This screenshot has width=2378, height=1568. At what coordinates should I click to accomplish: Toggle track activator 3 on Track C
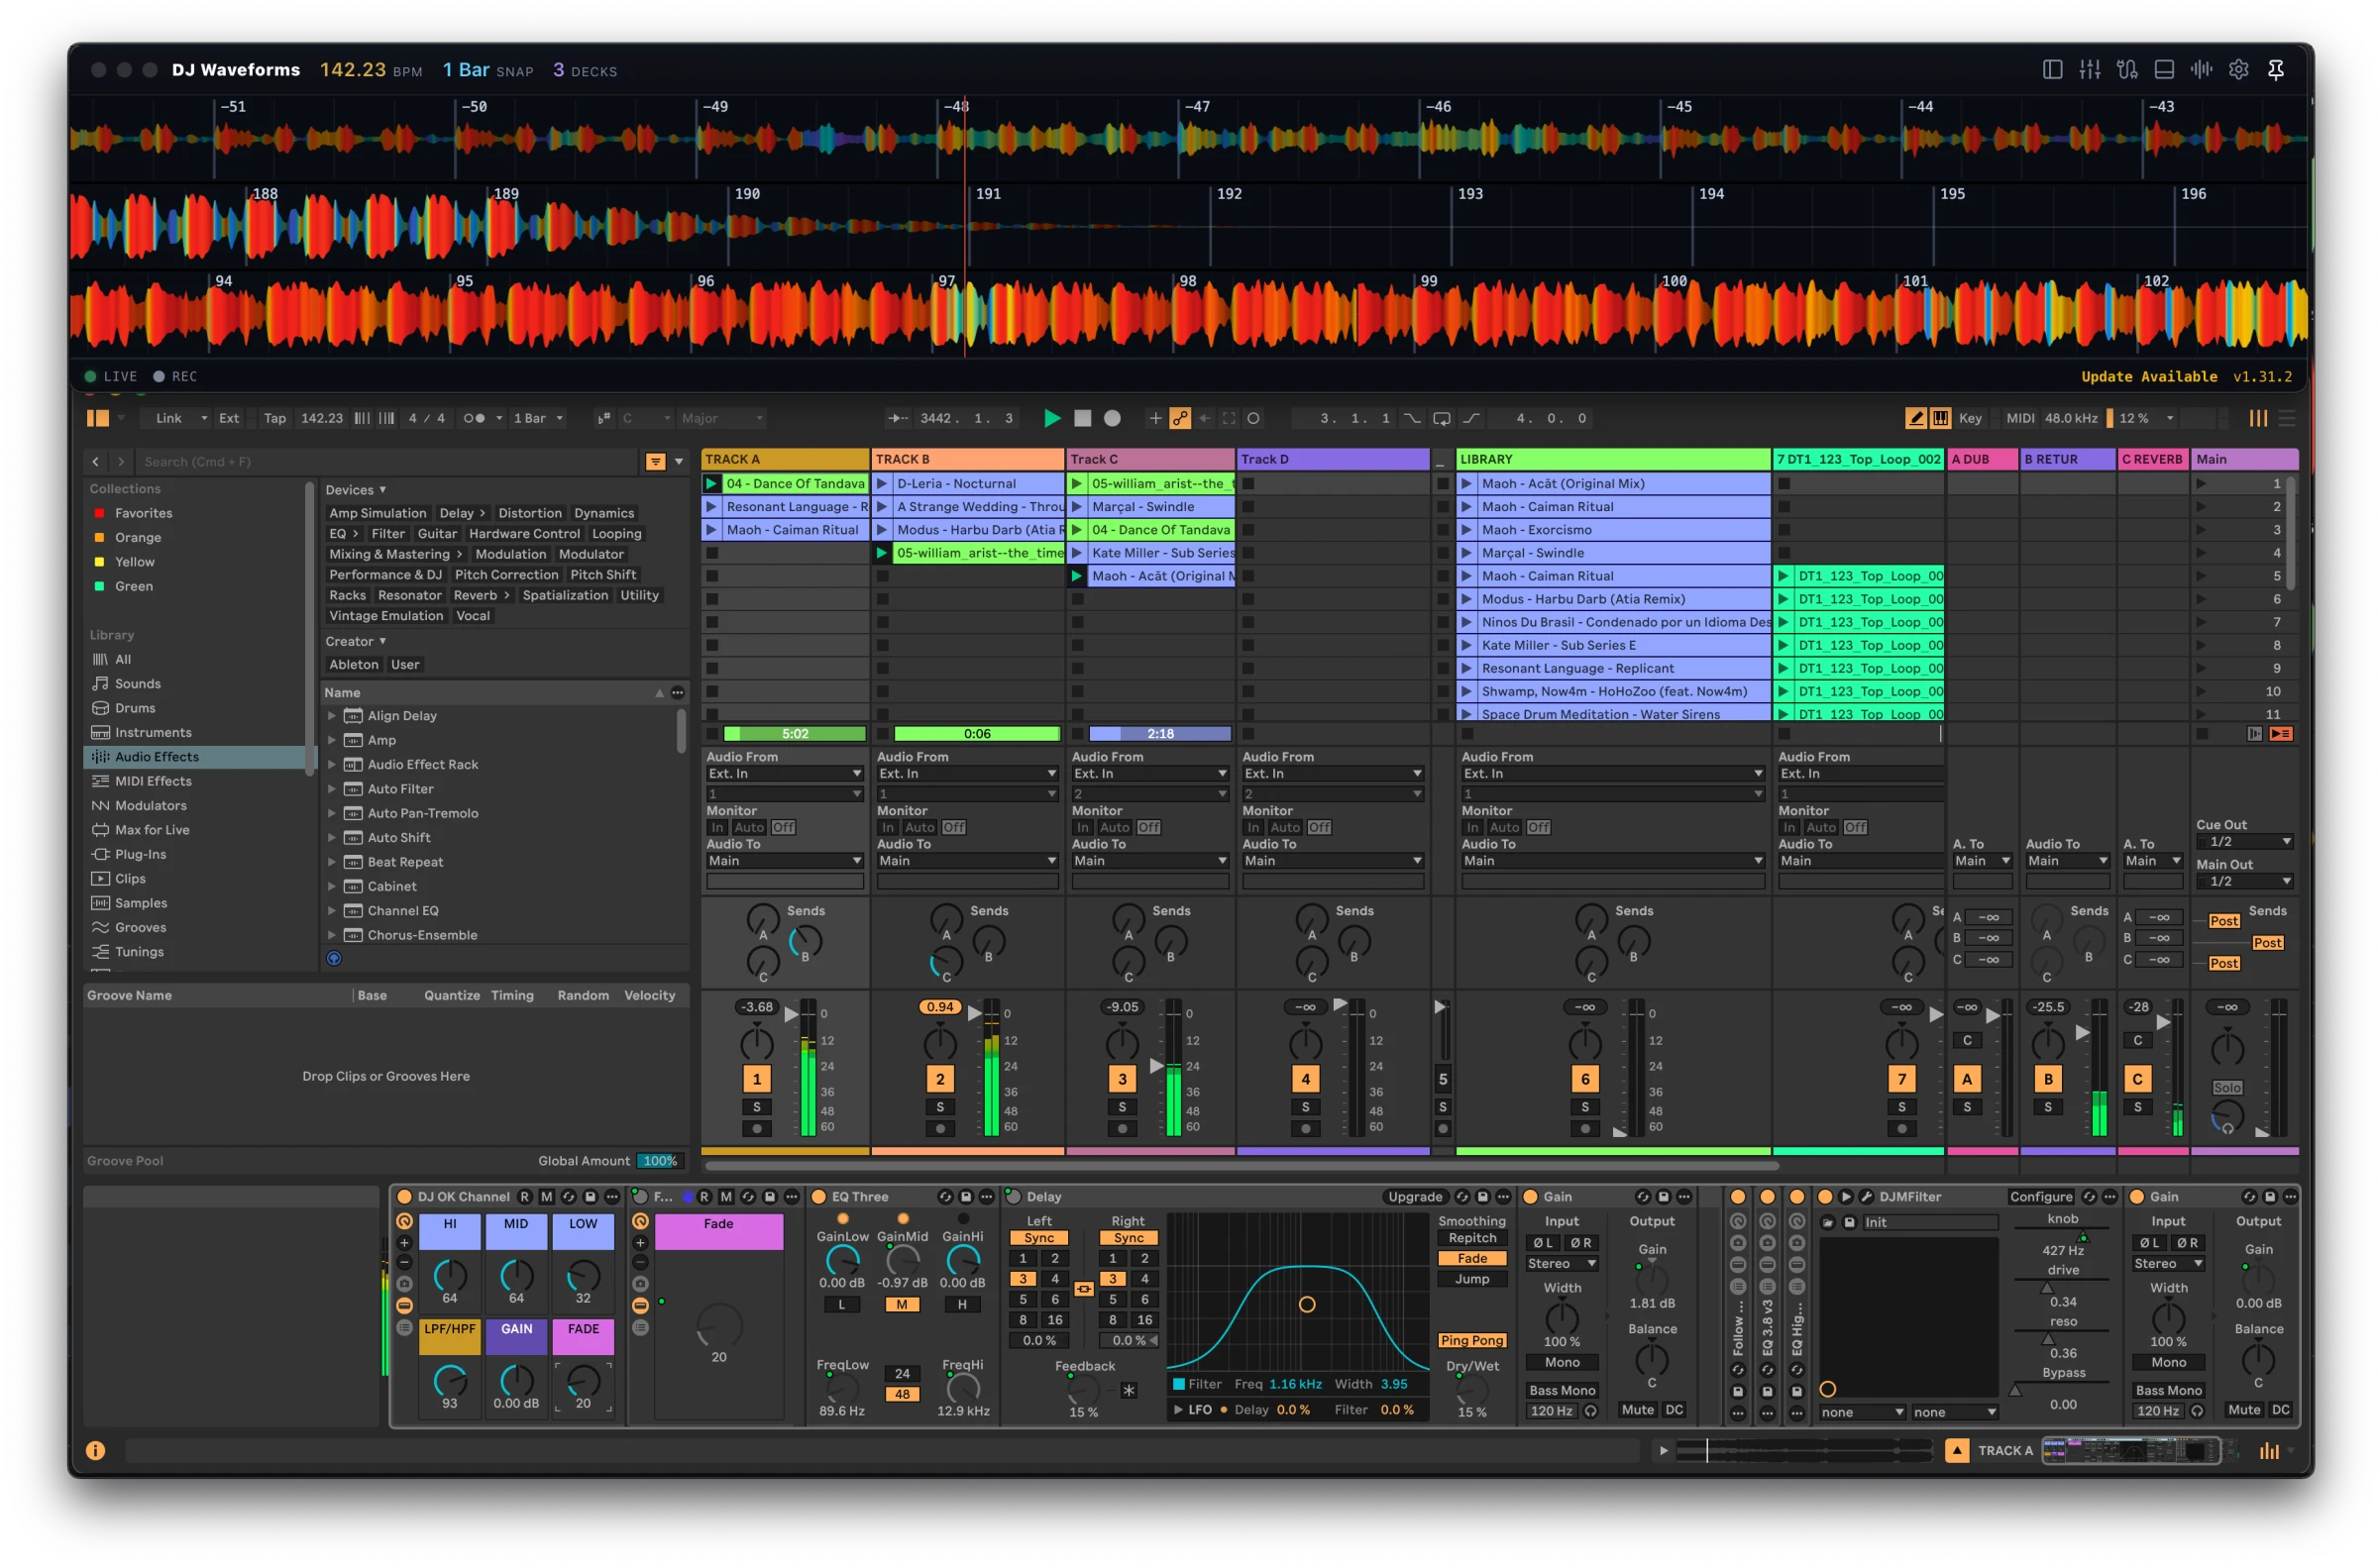coord(1121,1079)
